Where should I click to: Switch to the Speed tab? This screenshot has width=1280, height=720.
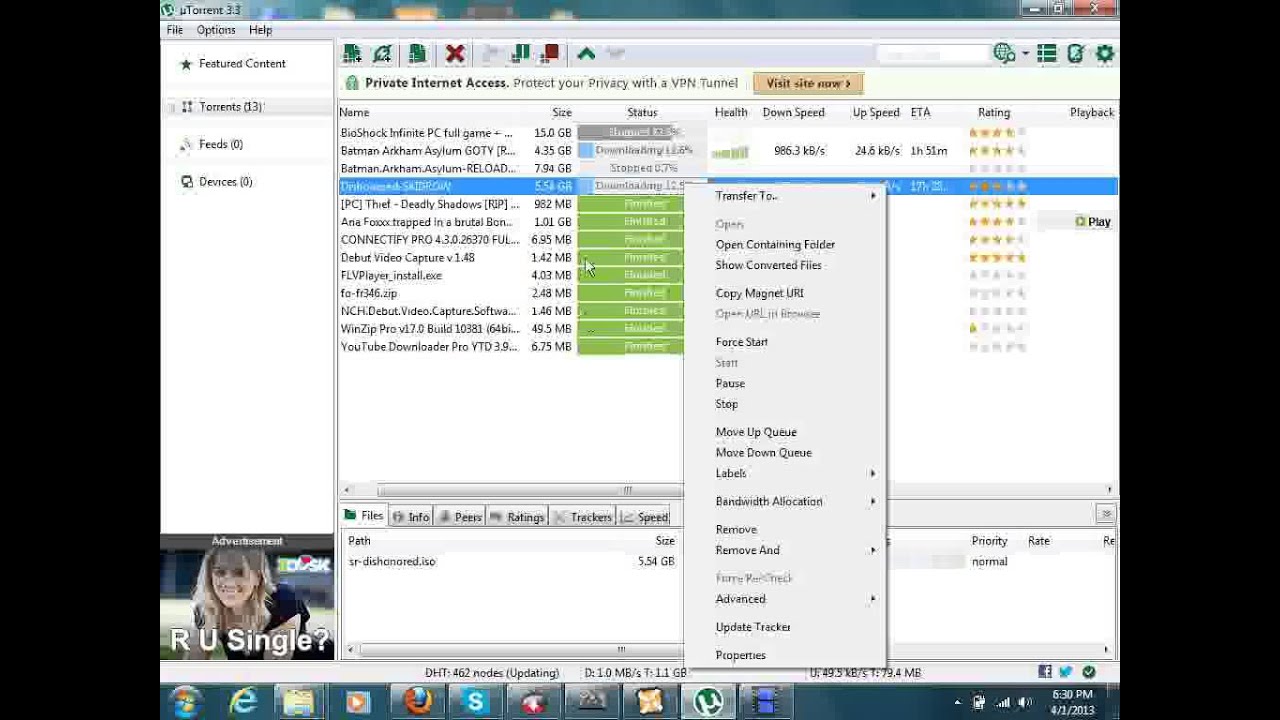coord(645,517)
